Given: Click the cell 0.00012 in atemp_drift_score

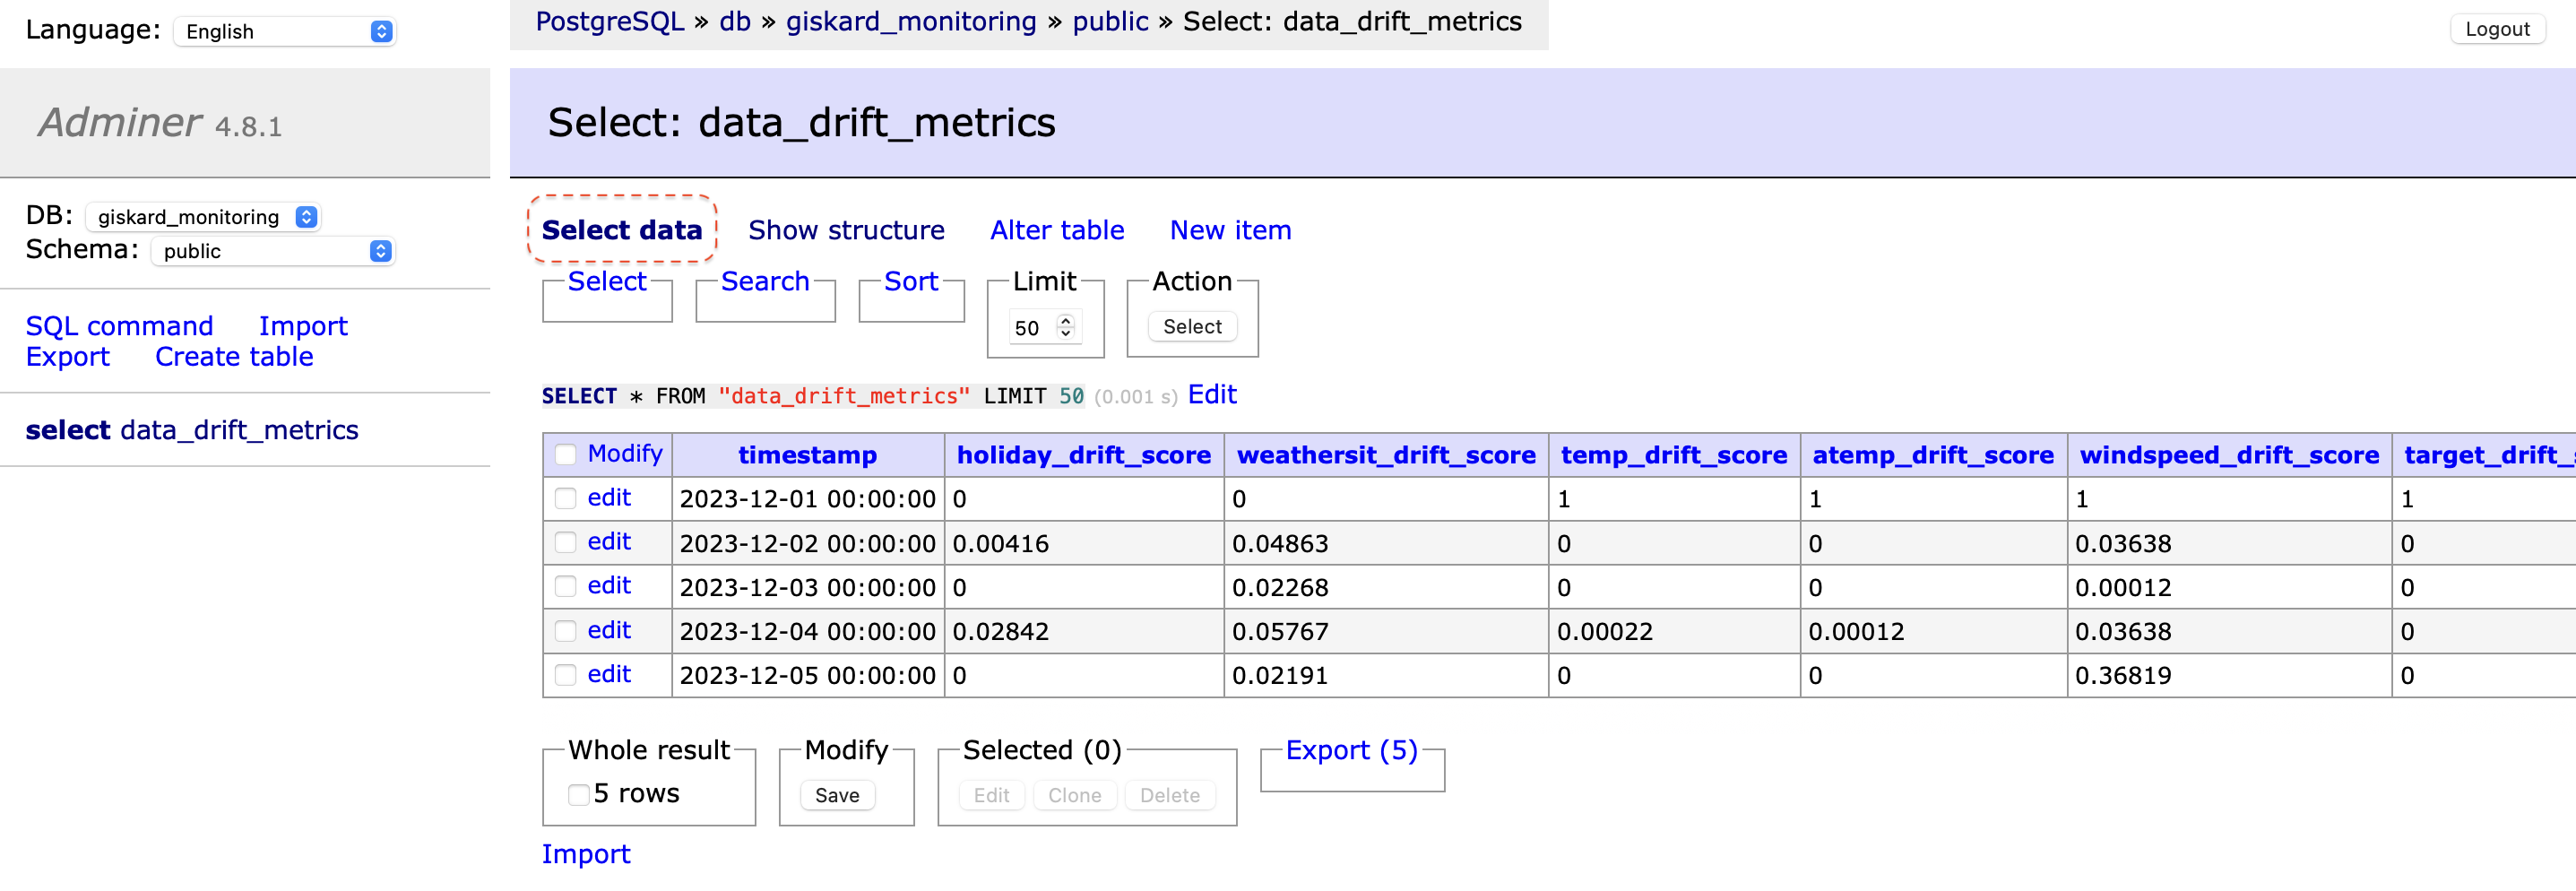Looking at the screenshot, I should click(1933, 631).
